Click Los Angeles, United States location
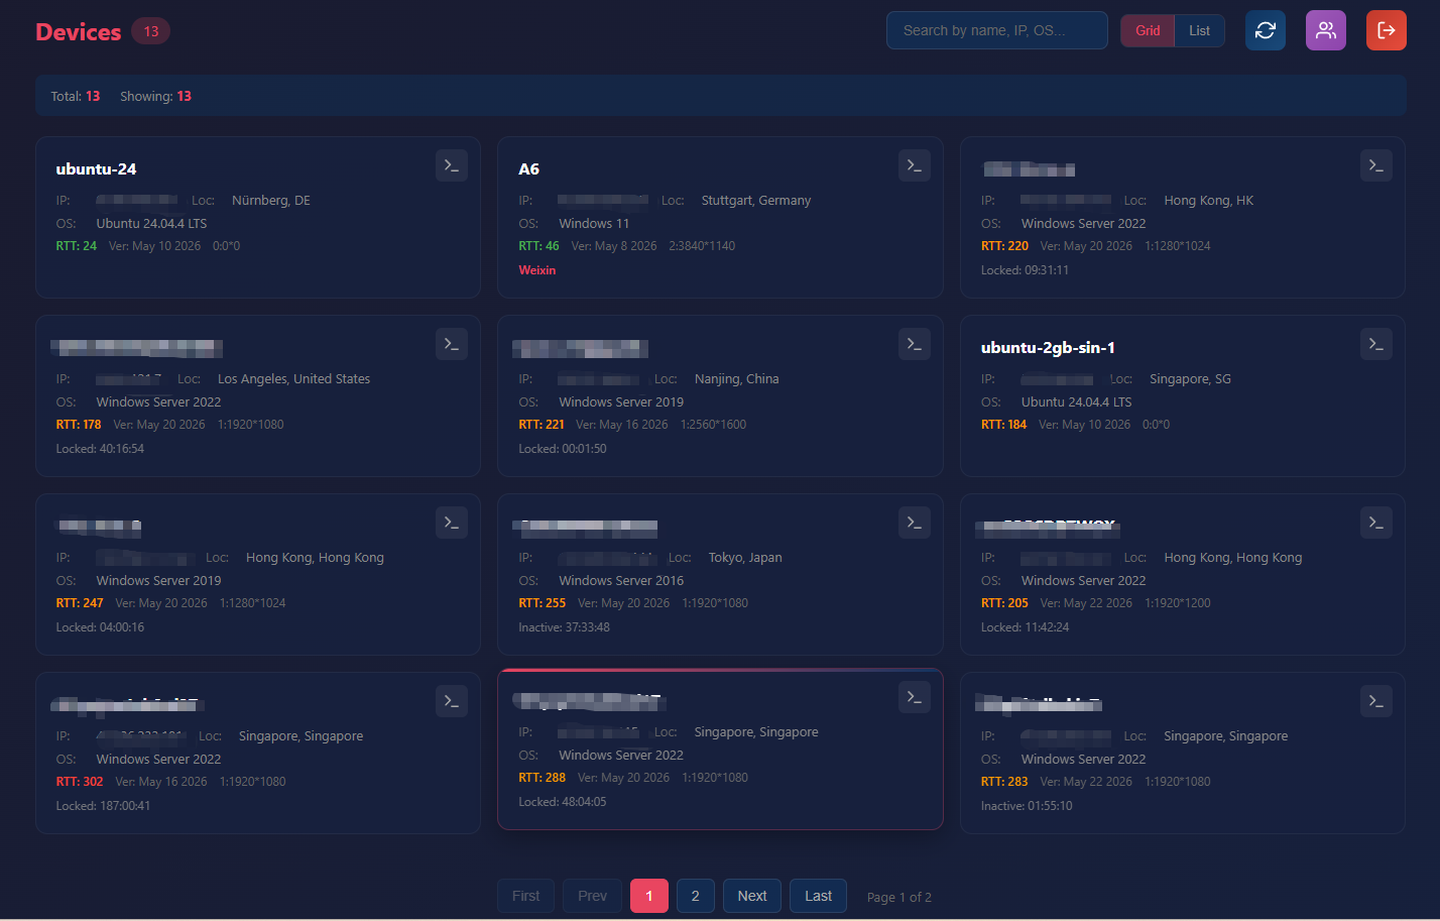The height and width of the screenshot is (921, 1440). click(x=294, y=379)
